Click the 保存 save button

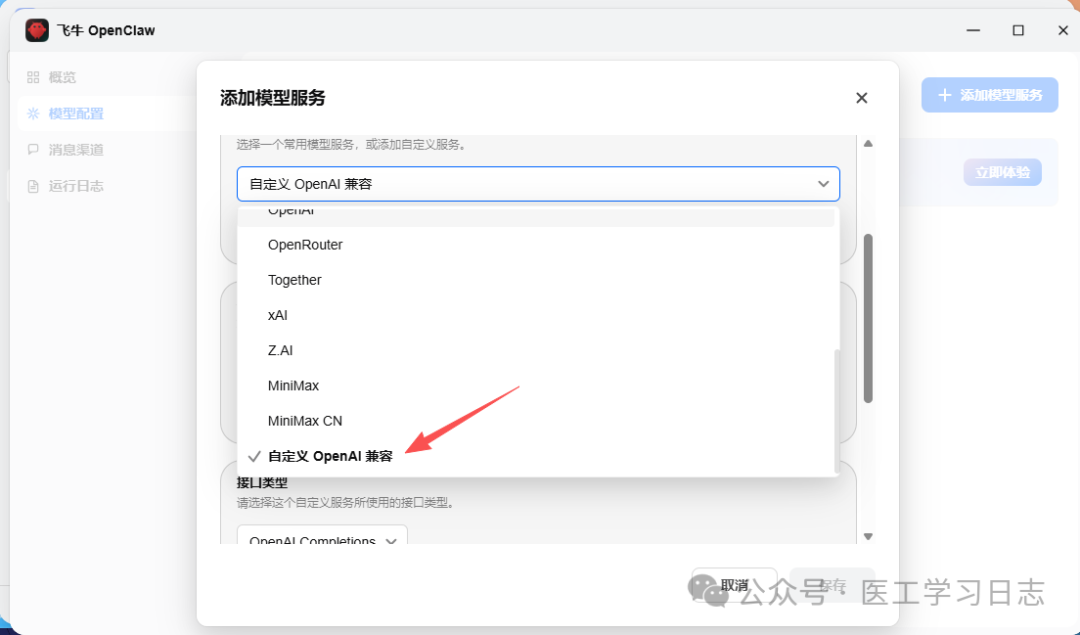832,585
